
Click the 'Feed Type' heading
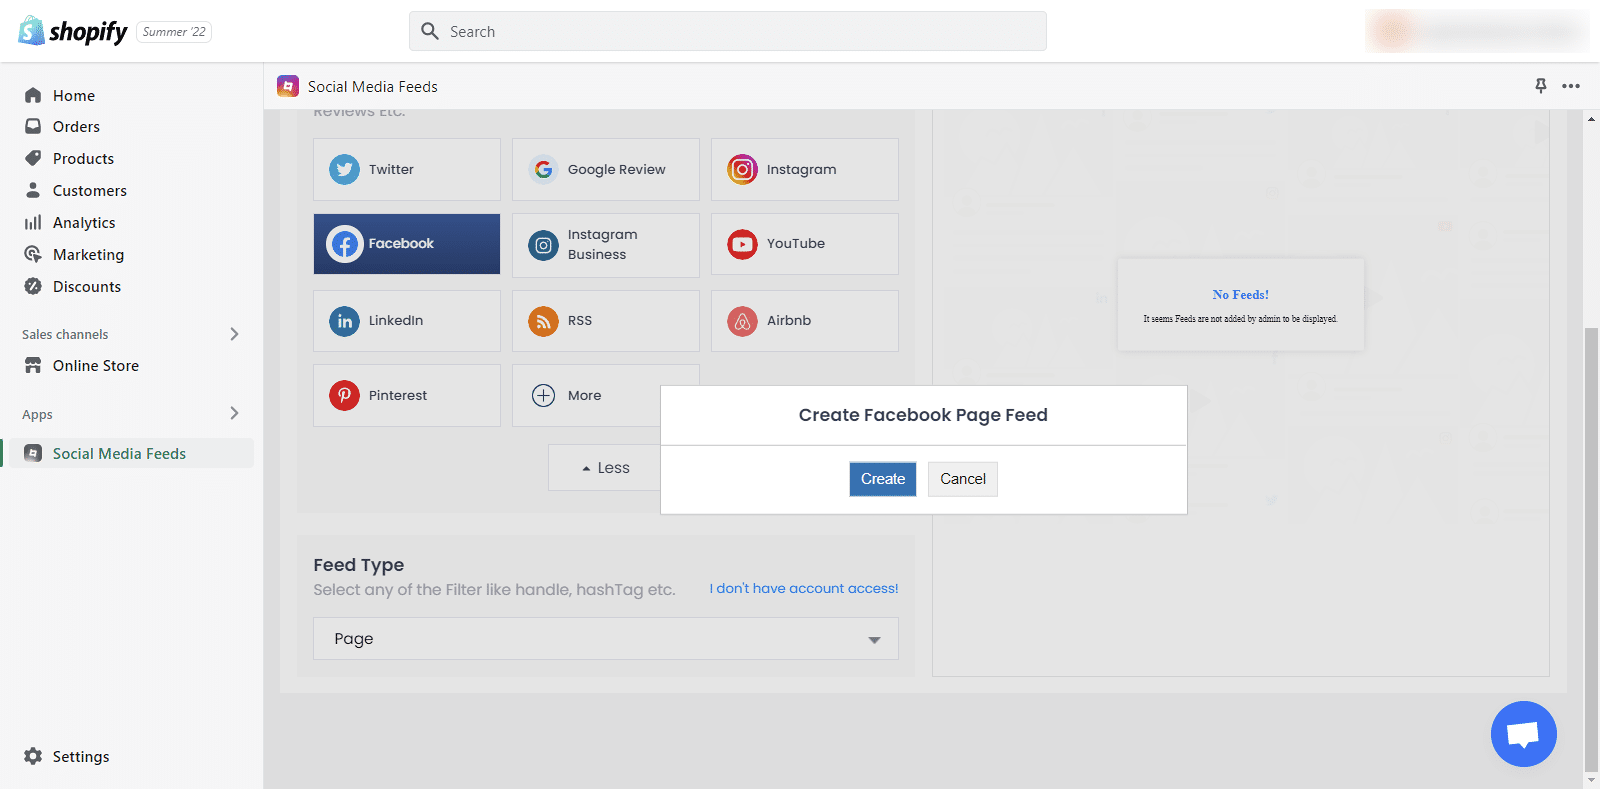[x=359, y=565]
